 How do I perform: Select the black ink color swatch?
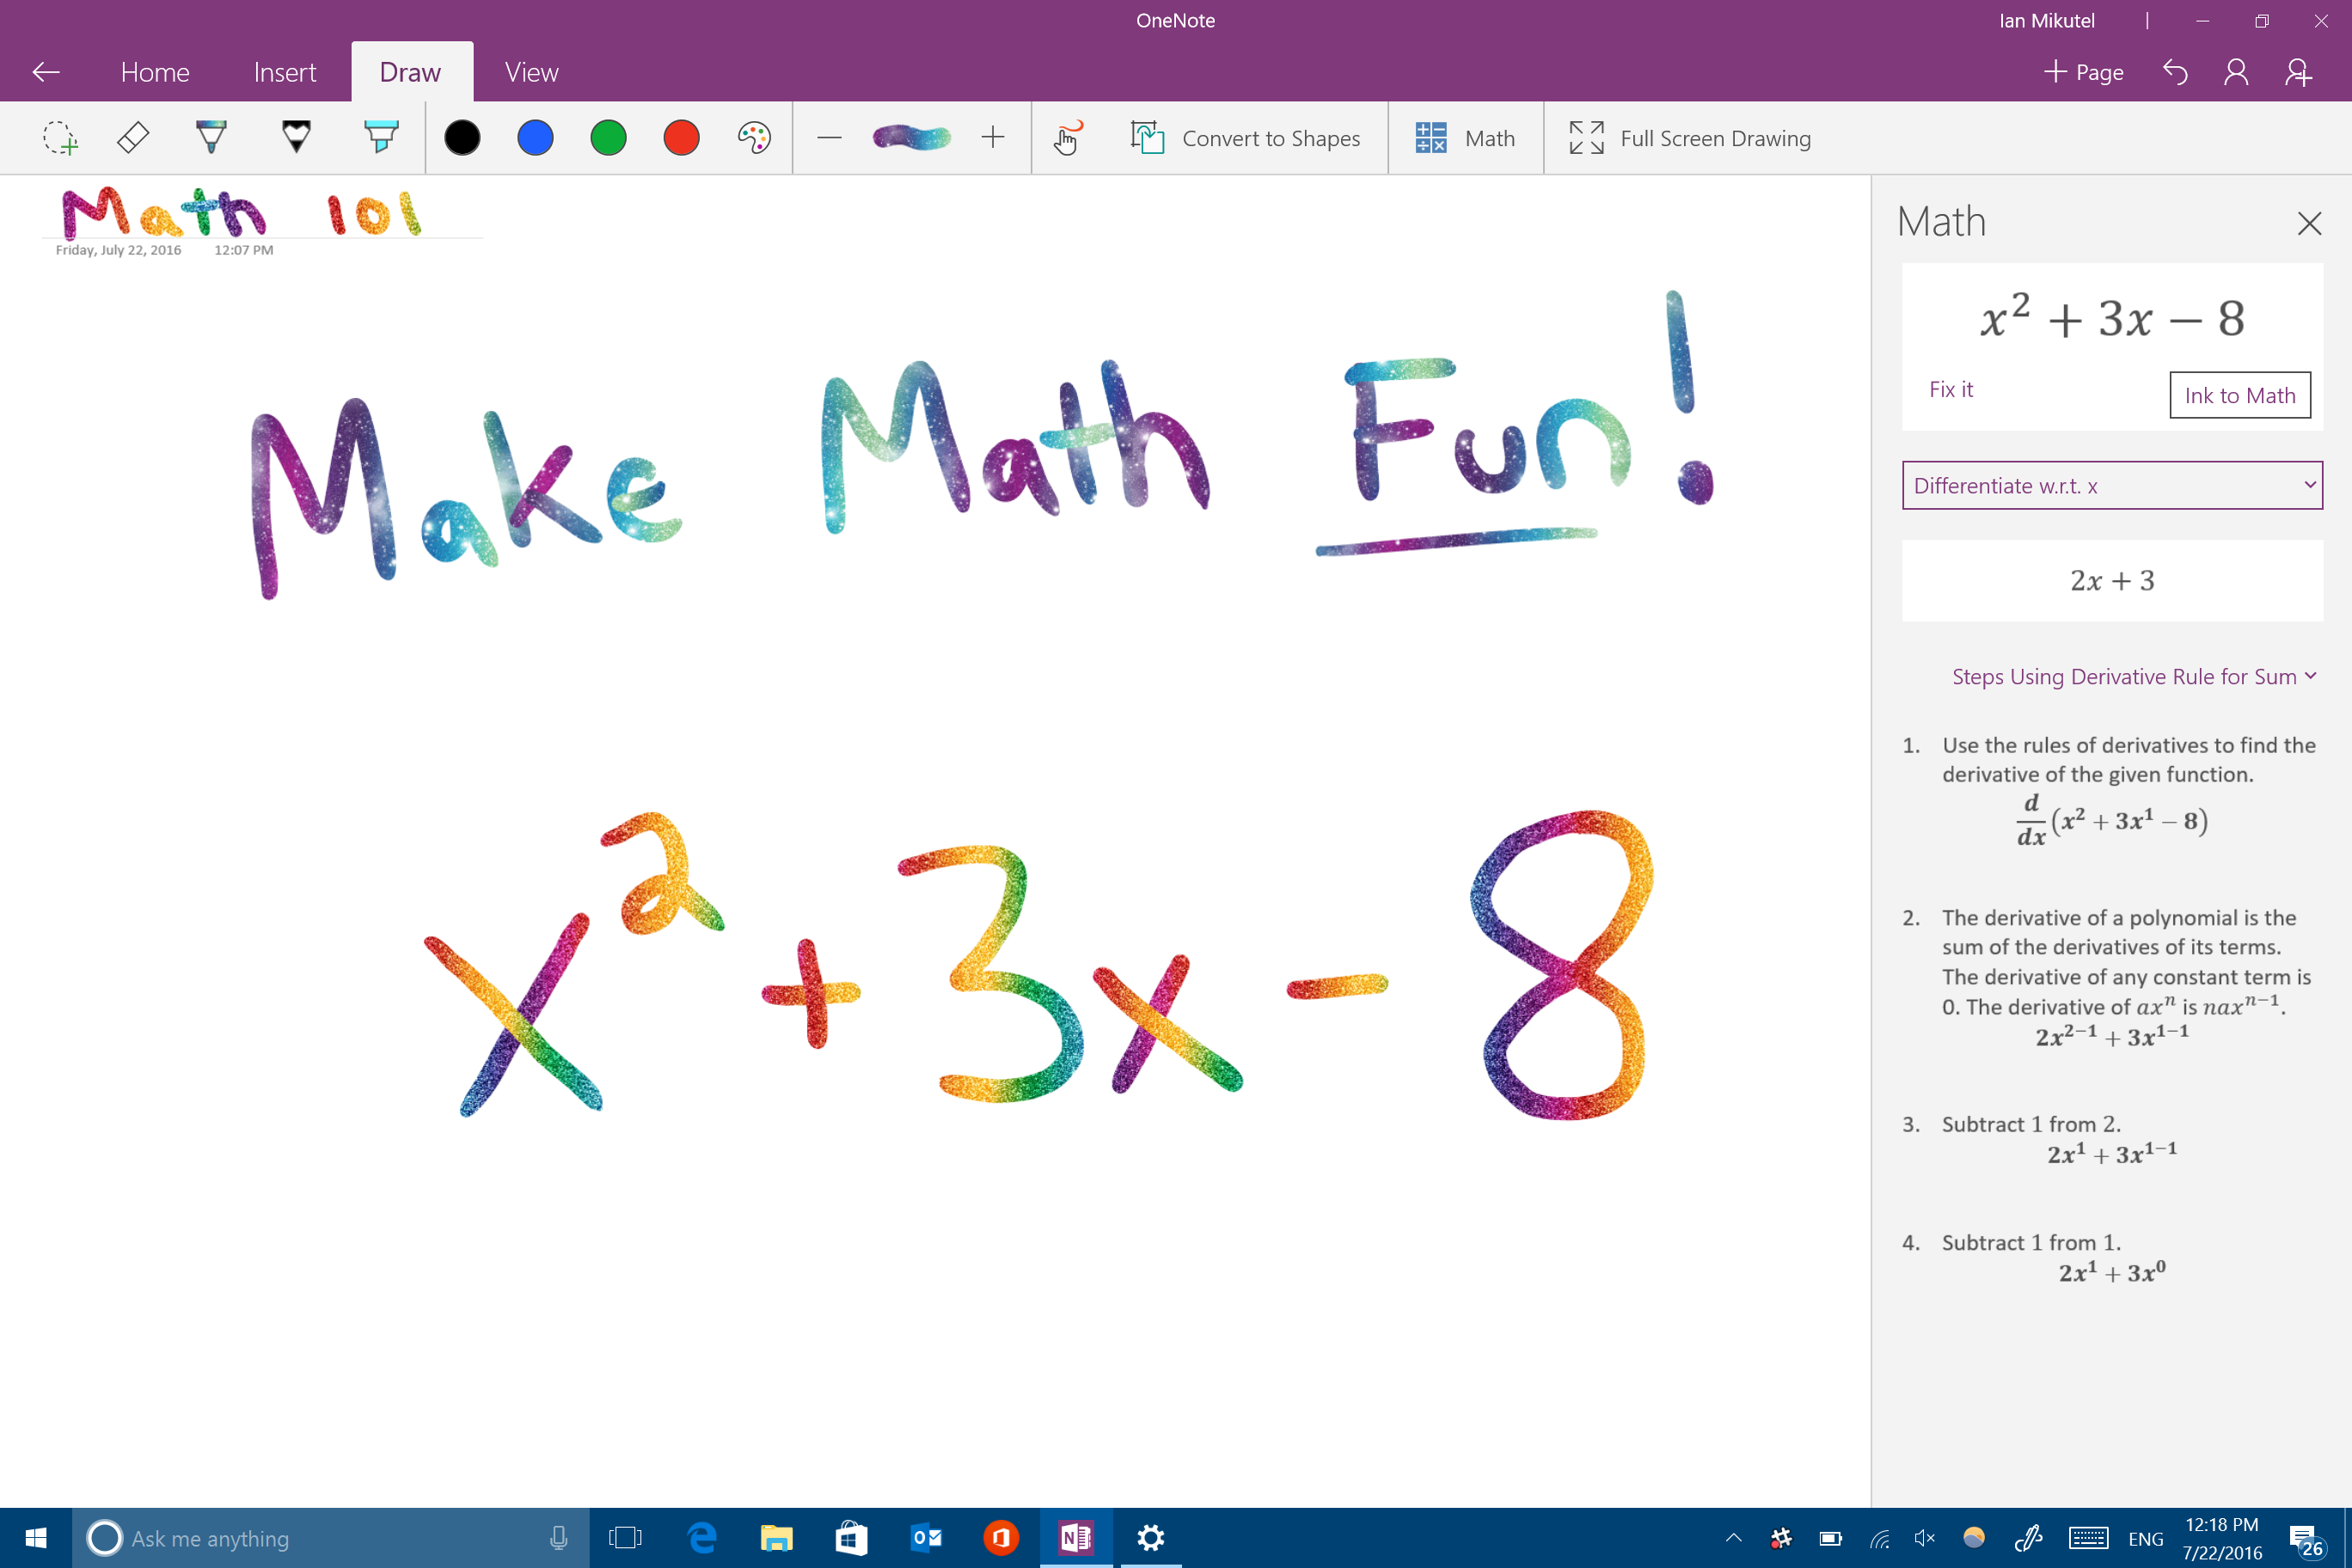coord(460,138)
